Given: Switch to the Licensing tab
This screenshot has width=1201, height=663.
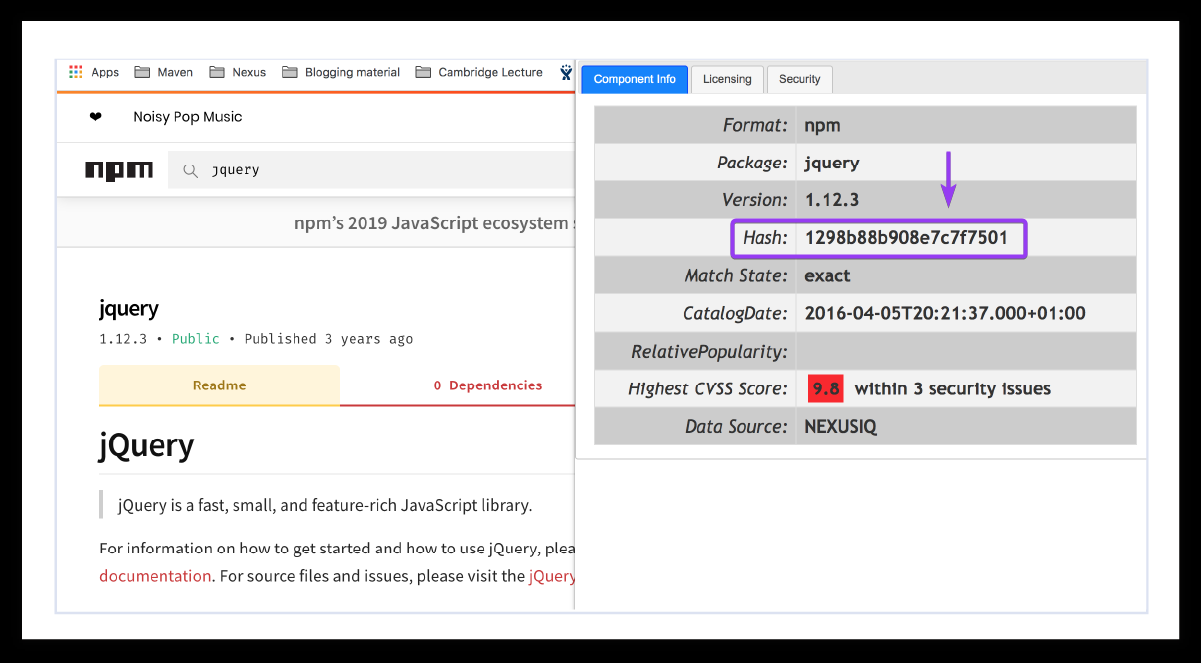Looking at the screenshot, I should click(x=727, y=79).
